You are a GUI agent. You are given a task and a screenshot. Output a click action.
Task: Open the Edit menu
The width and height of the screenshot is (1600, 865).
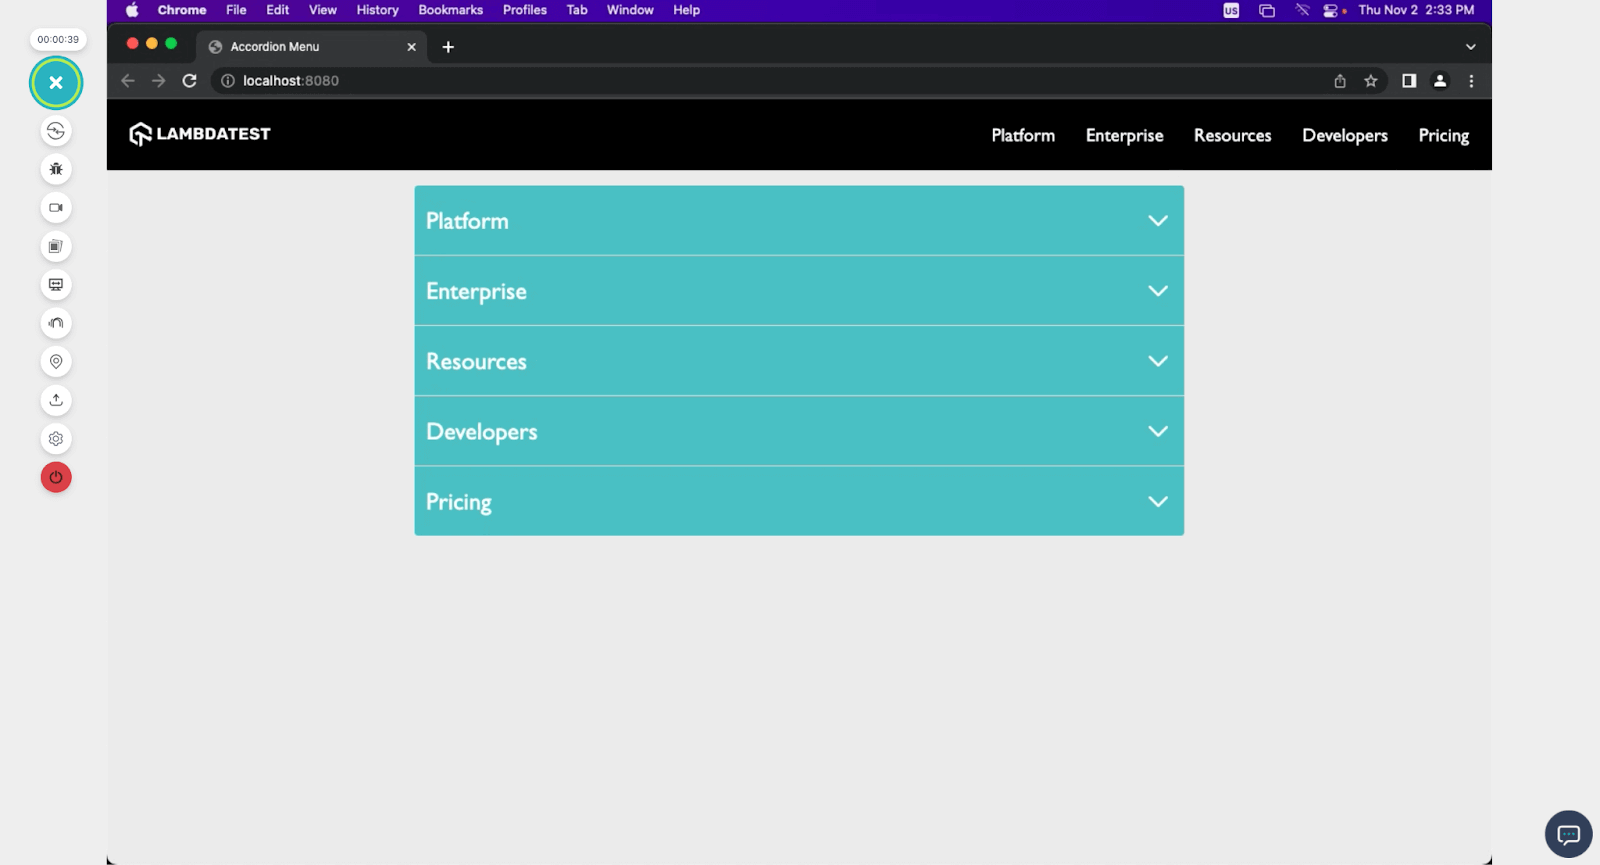pos(278,10)
